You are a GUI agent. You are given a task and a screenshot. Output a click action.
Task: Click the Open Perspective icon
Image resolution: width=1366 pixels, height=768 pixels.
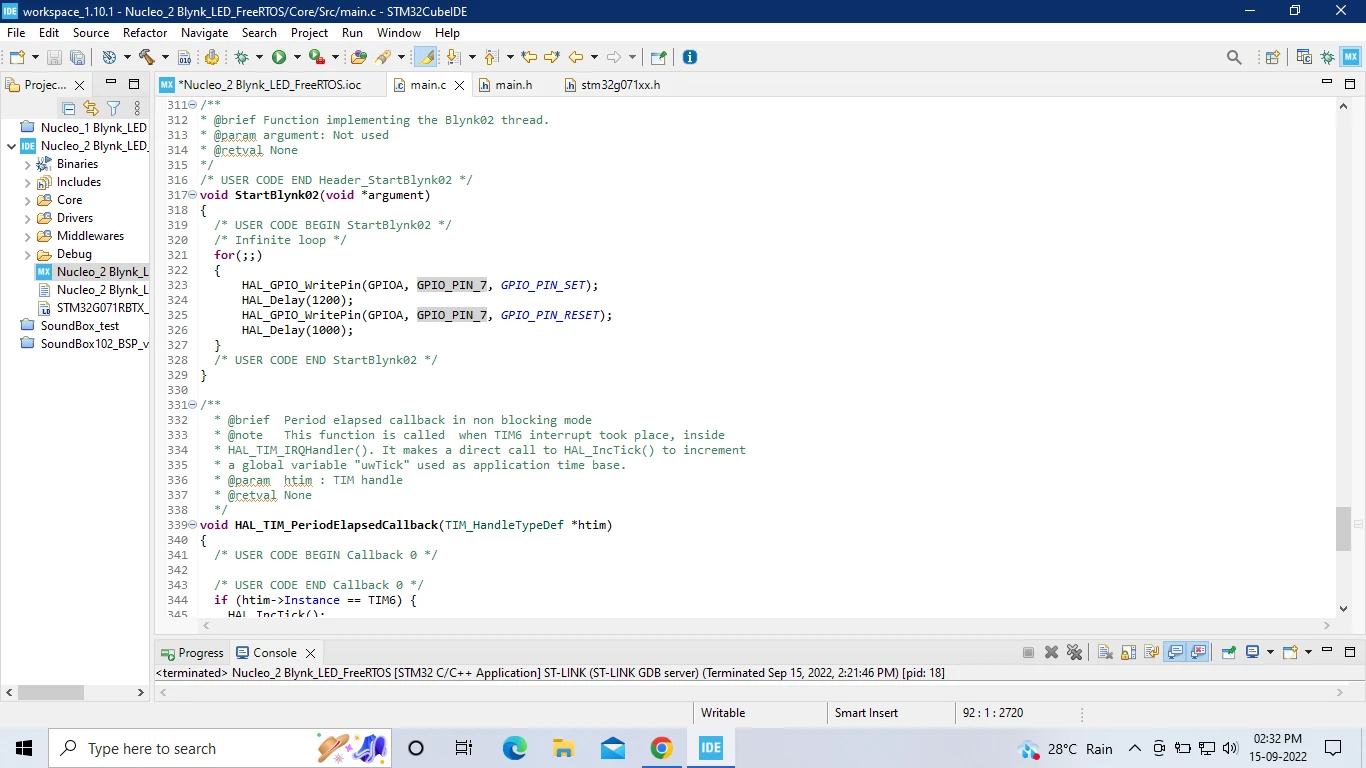pos(1272,57)
